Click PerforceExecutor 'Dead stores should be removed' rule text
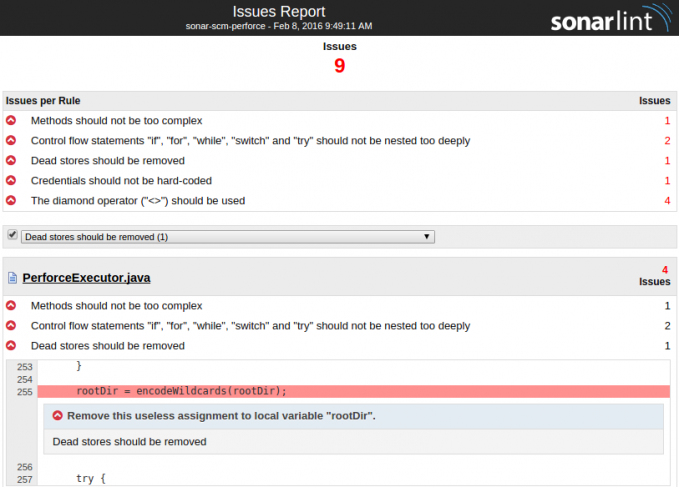The image size is (679, 487). pos(107,346)
